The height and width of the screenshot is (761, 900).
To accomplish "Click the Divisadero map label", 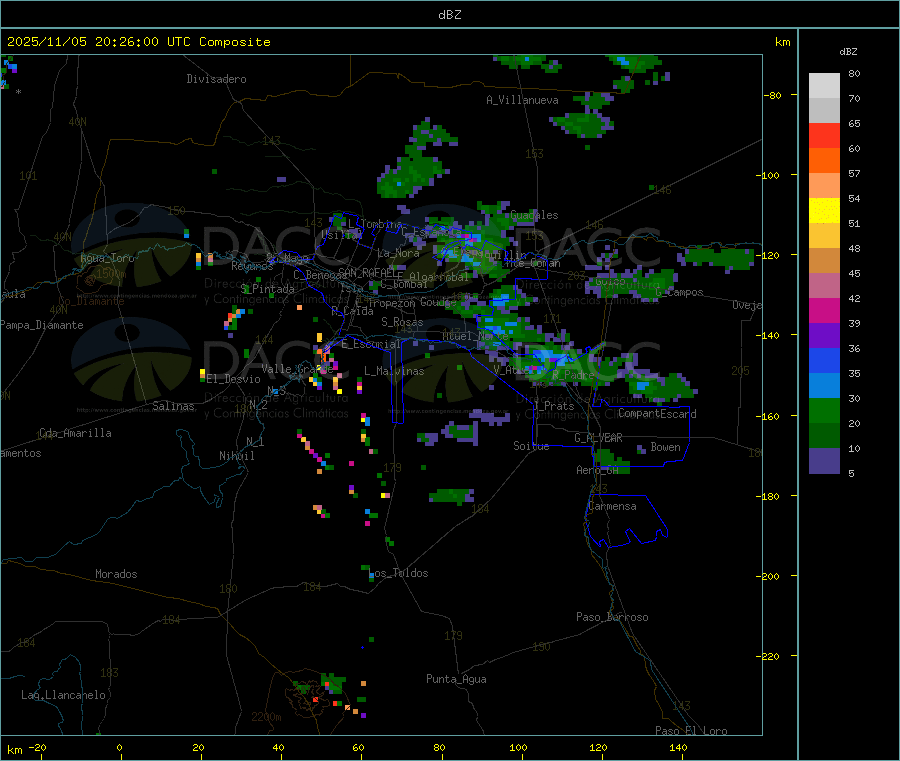I will click(216, 79).
